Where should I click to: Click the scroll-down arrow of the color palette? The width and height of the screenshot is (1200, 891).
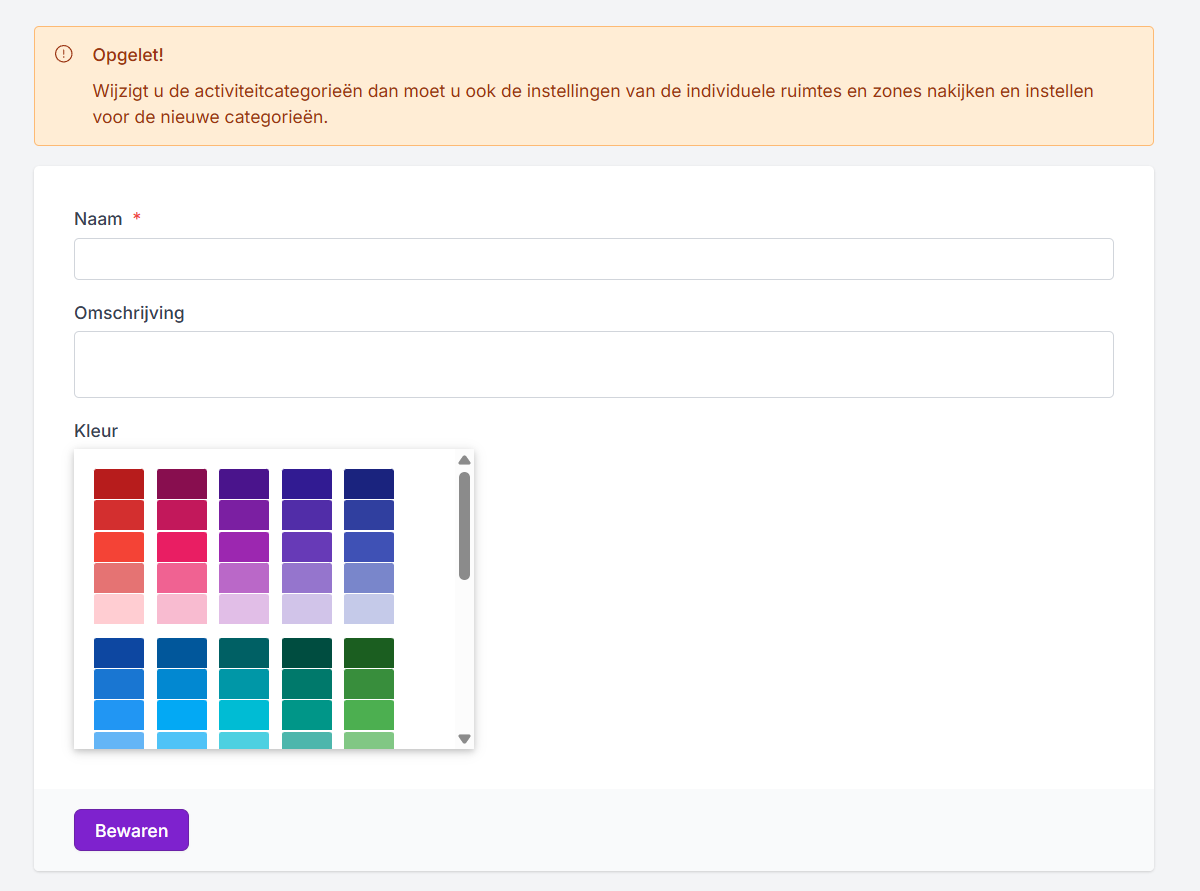(x=464, y=738)
